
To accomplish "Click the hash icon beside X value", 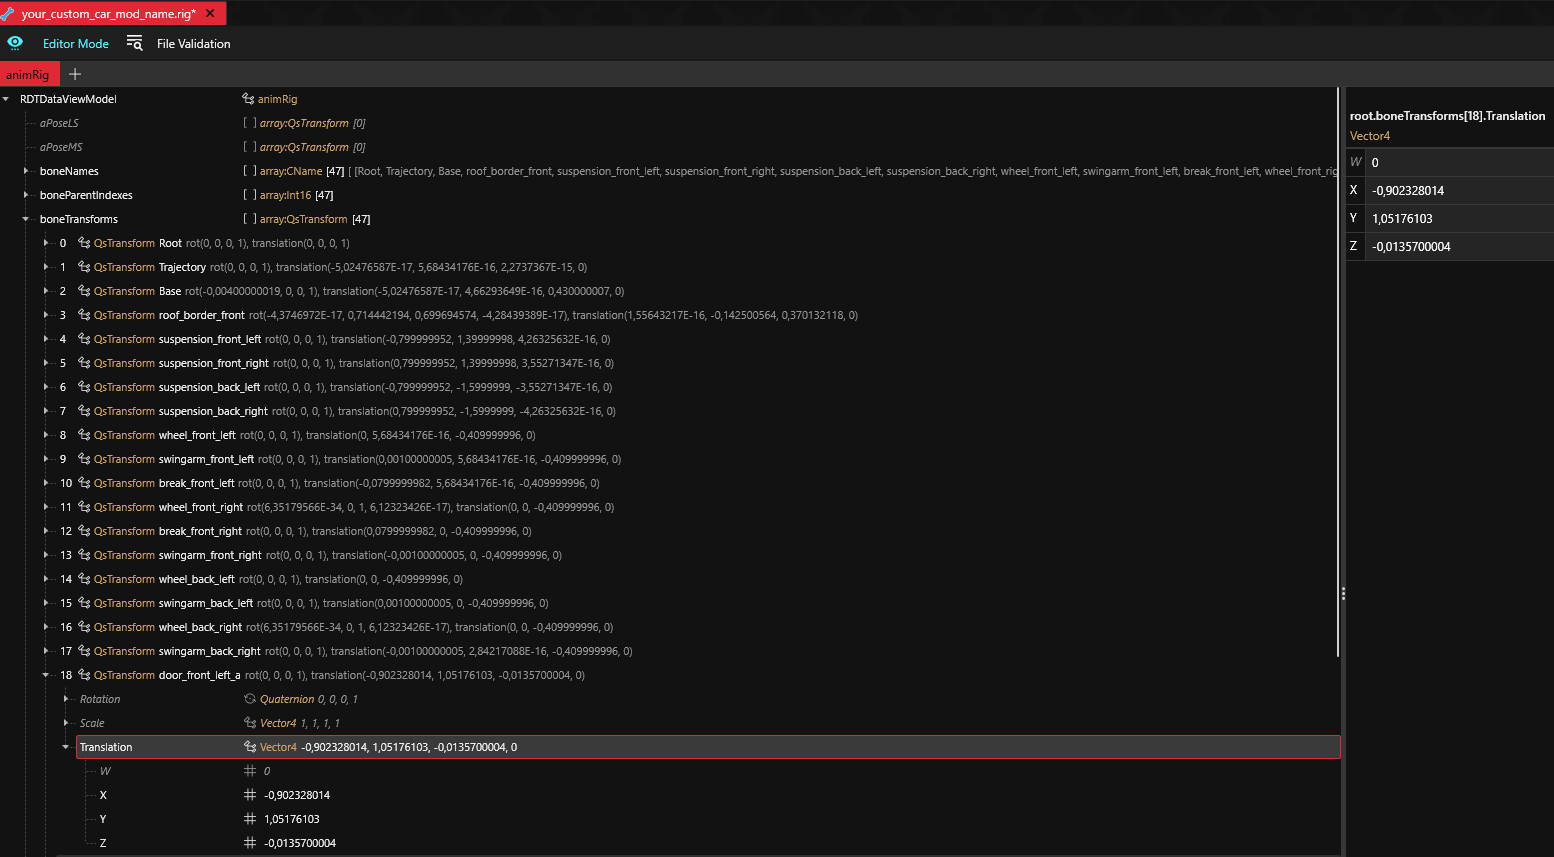I will (x=250, y=795).
